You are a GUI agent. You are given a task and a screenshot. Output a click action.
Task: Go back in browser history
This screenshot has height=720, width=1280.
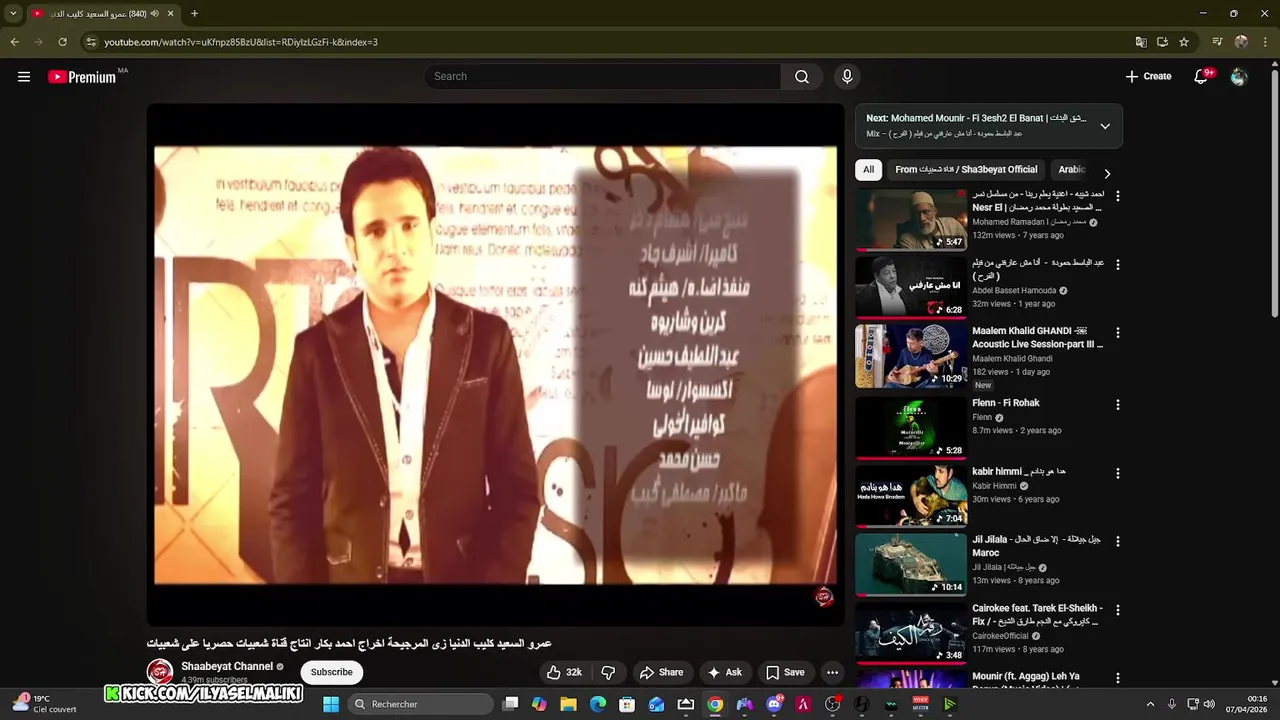[14, 42]
